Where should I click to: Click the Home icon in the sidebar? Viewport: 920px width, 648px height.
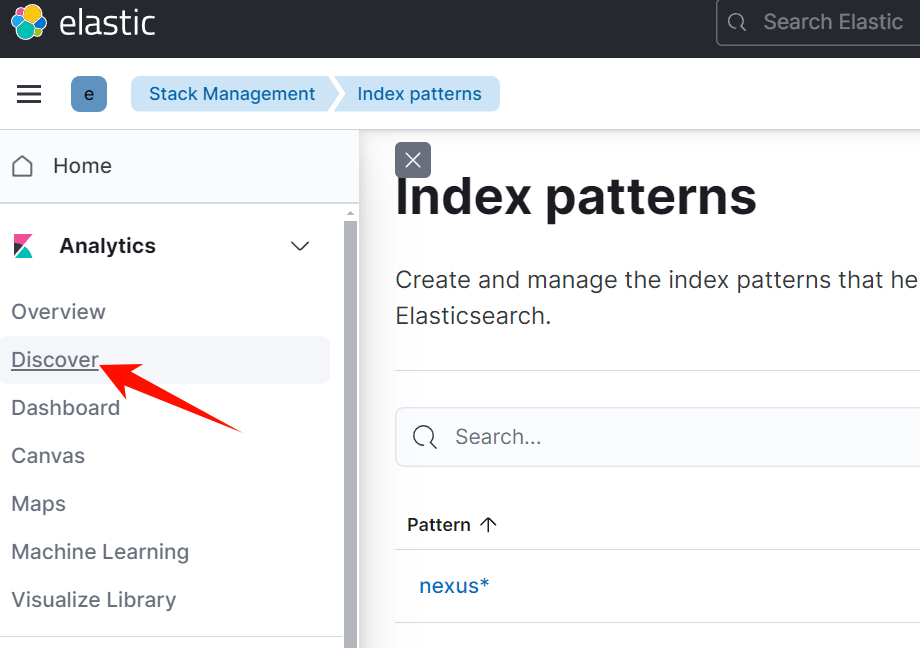22,166
